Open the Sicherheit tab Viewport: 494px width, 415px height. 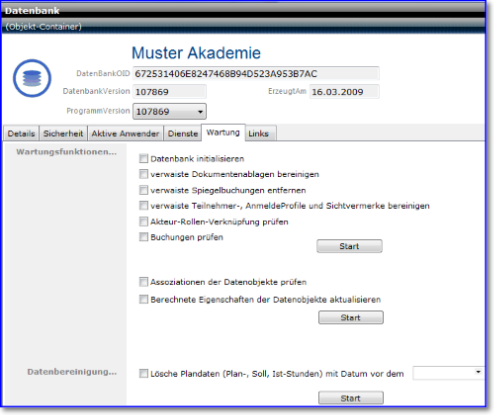pos(63,134)
